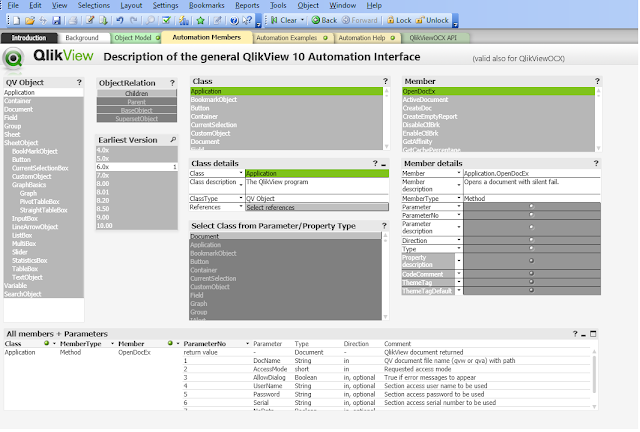Click the Select references button

[x=317, y=207]
